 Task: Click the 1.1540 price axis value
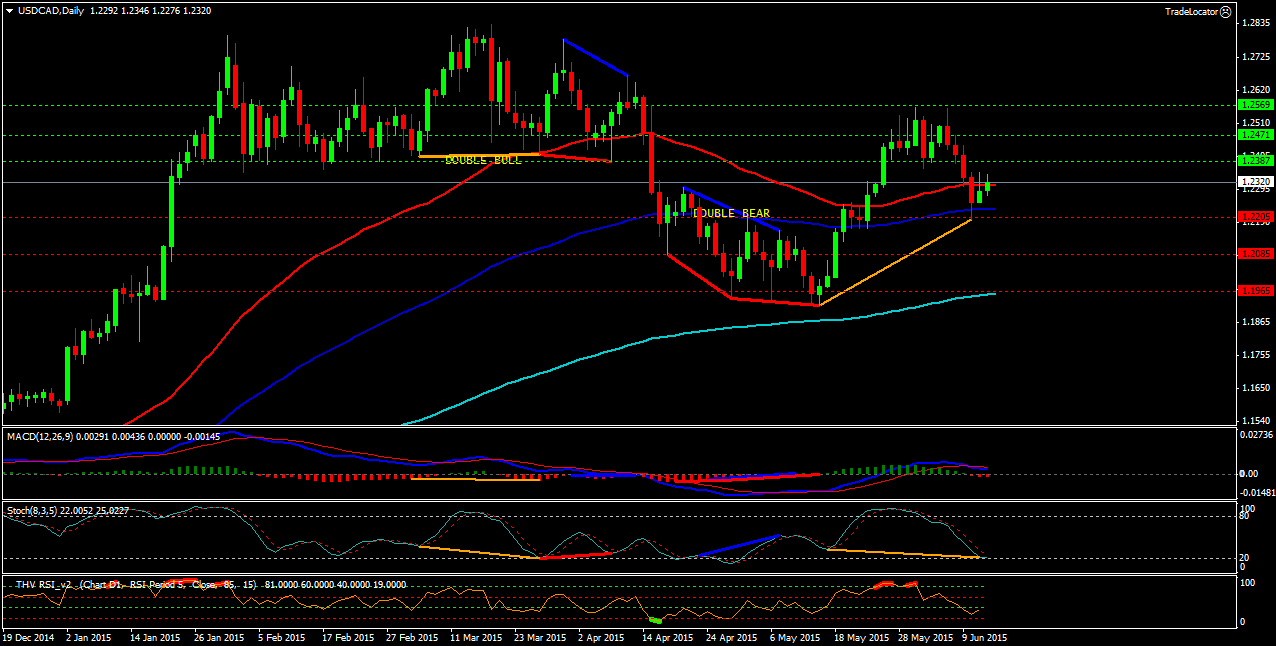coord(1255,421)
